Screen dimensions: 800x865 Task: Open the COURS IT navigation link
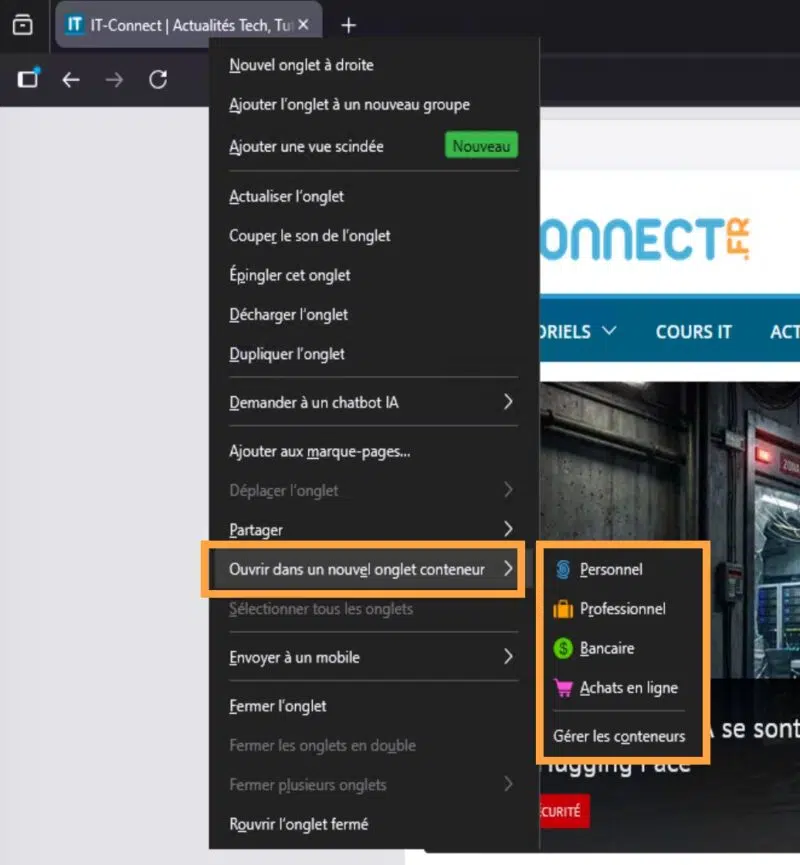pos(694,332)
